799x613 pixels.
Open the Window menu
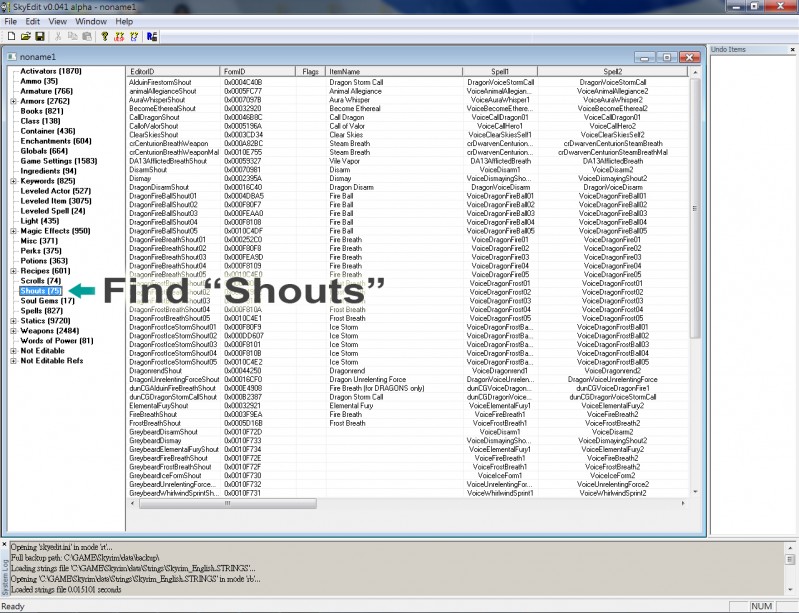pyautogui.click(x=91, y=21)
